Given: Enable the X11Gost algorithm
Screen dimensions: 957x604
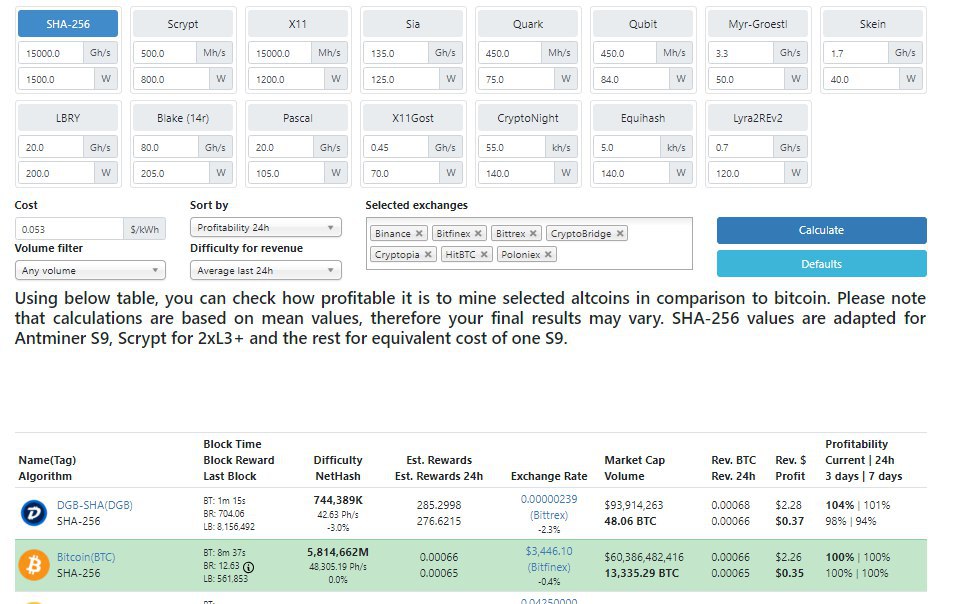Looking at the screenshot, I should 413,118.
